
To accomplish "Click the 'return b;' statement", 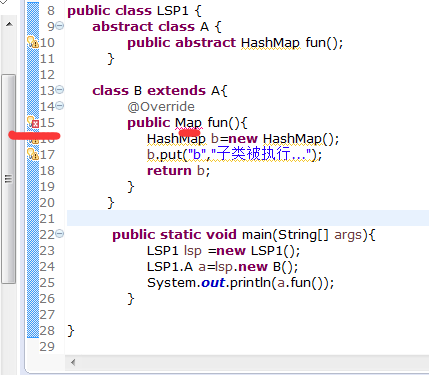I will [178, 171].
